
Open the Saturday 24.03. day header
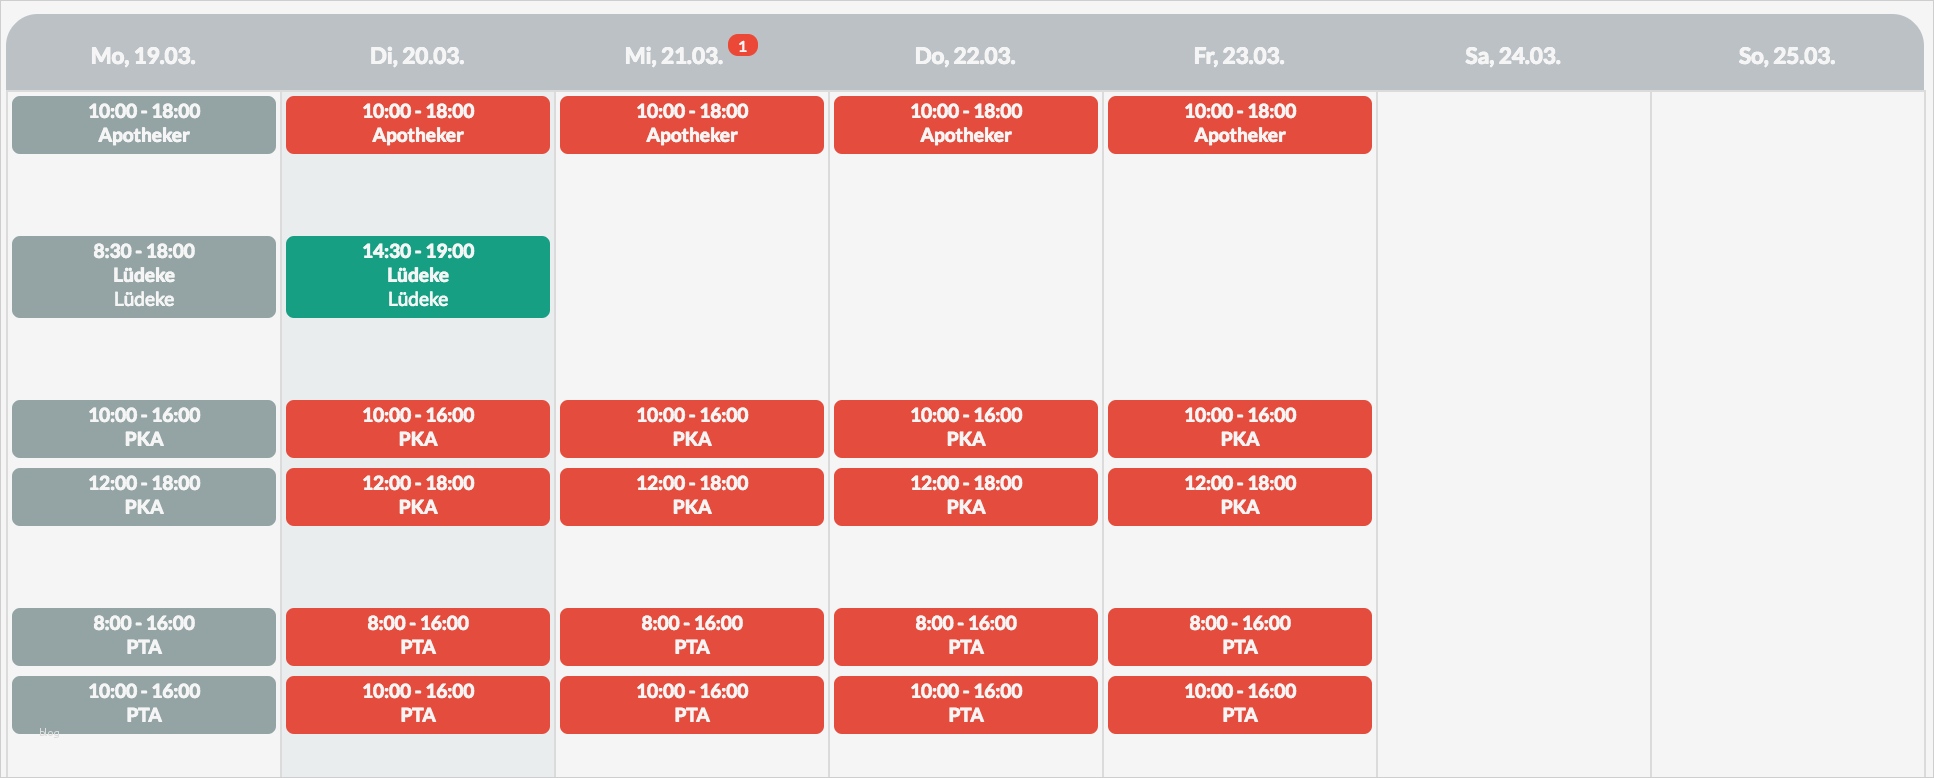point(1512,56)
